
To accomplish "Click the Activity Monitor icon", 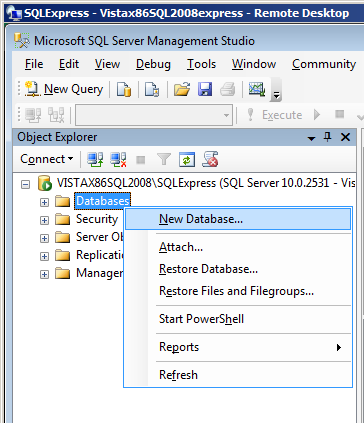I will (257, 89).
